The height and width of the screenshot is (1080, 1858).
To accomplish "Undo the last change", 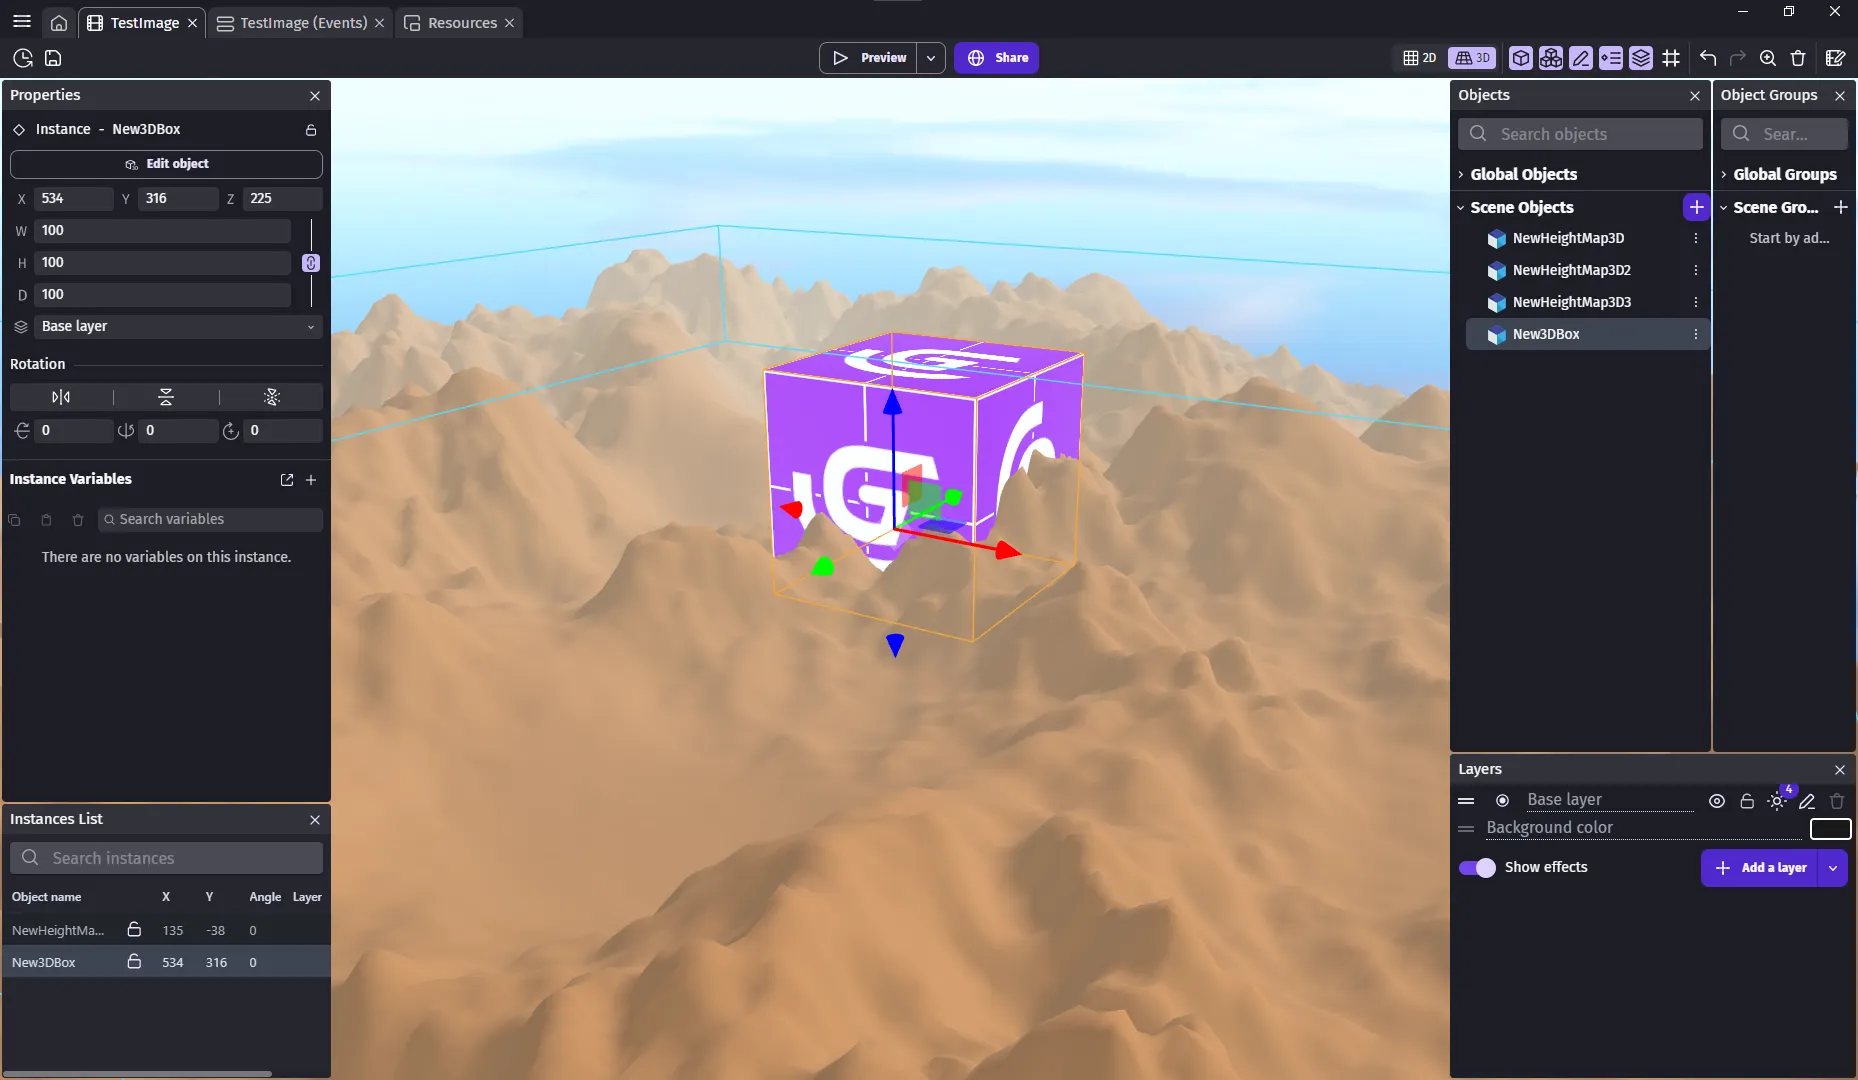I will tap(1708, 58).
